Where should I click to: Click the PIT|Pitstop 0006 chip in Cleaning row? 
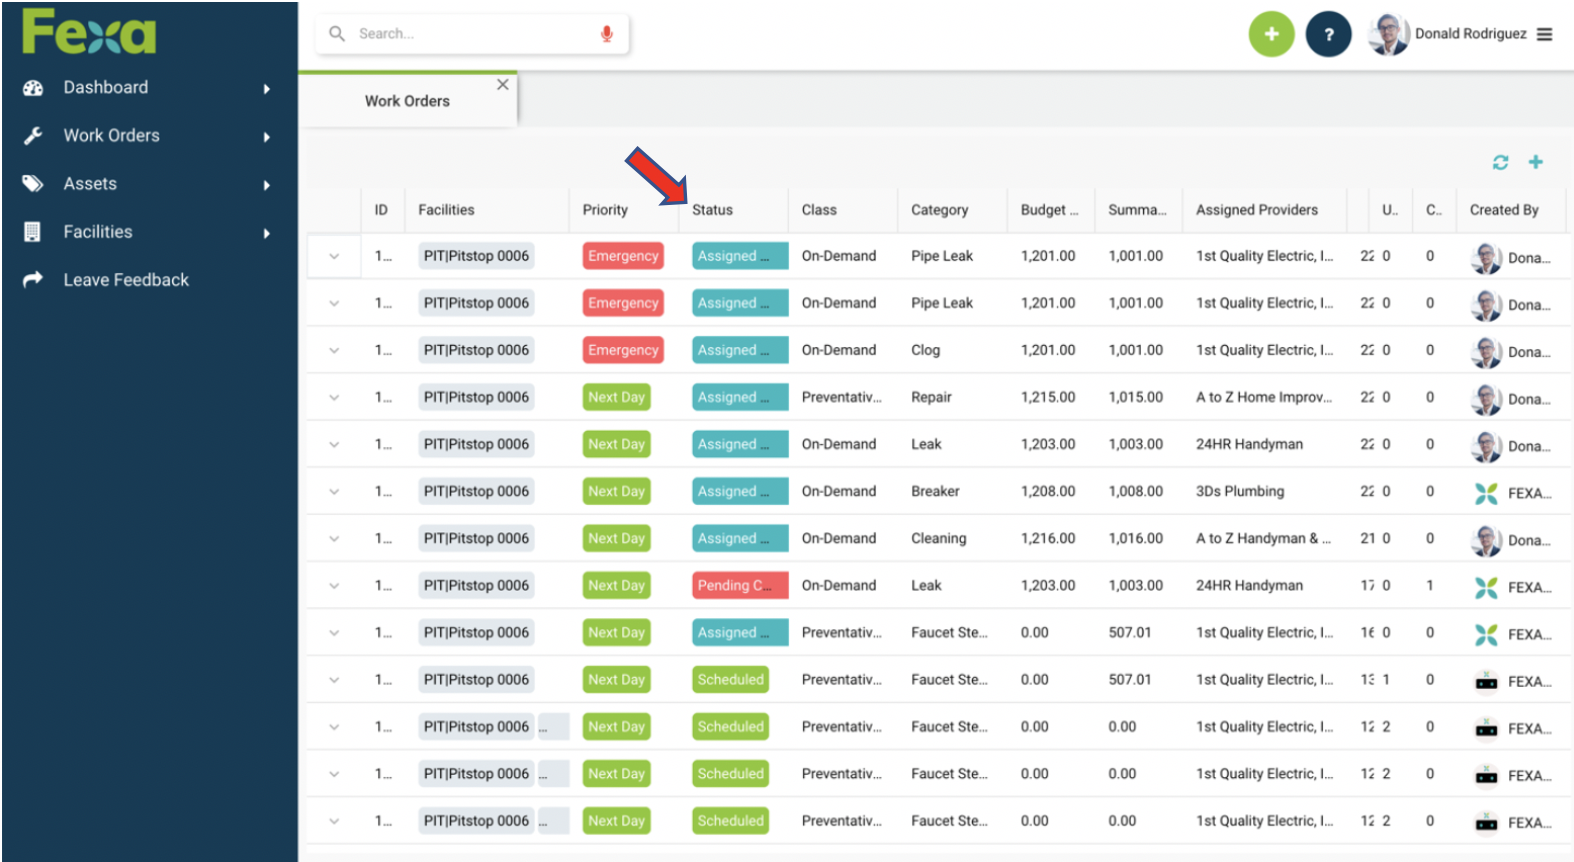[476, 538]
